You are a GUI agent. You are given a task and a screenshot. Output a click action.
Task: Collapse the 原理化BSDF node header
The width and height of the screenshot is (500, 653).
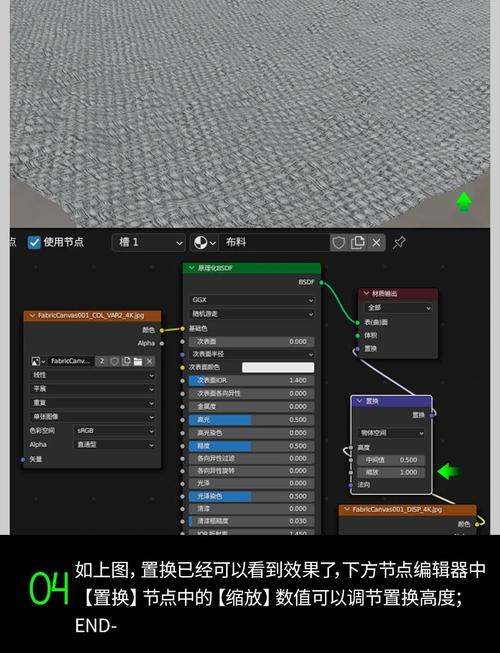(192, 268)
